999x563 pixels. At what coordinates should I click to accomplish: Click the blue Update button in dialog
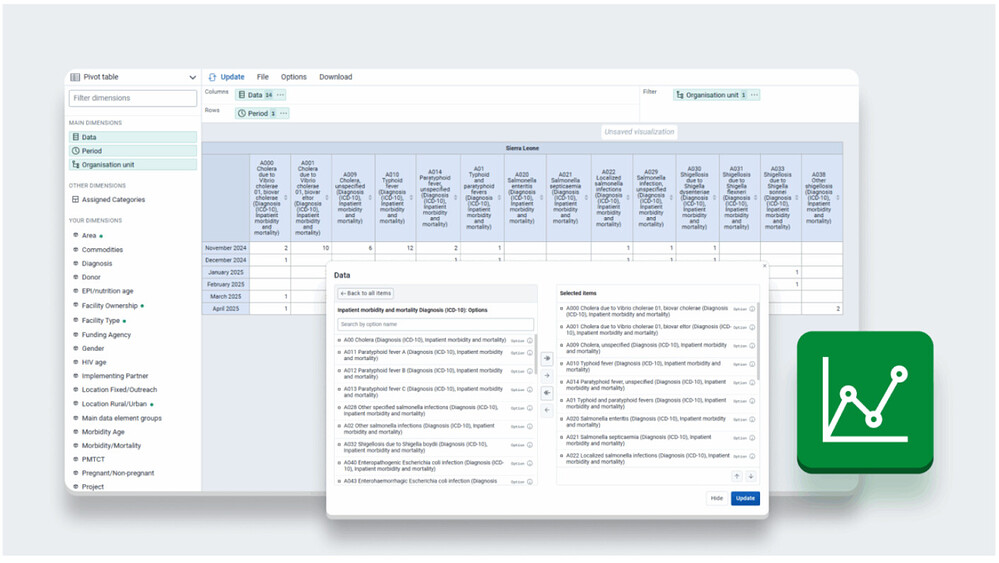click(x=744, y=498)
